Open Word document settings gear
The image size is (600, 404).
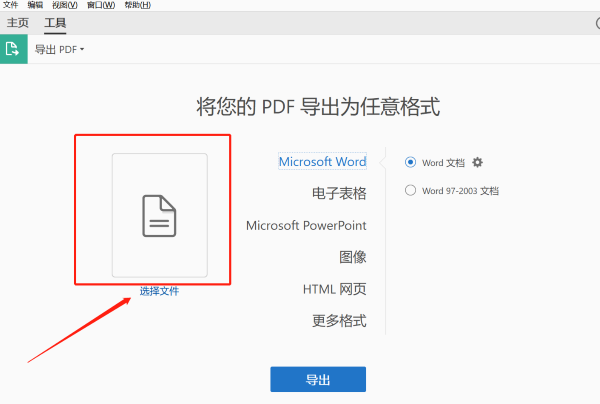(478, 162)
